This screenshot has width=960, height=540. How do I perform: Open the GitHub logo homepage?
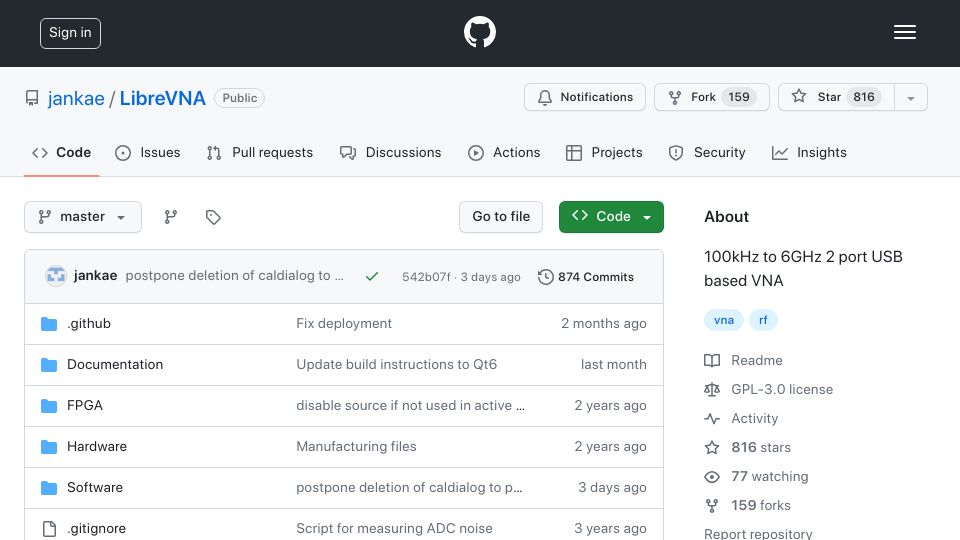pos(479,32)
